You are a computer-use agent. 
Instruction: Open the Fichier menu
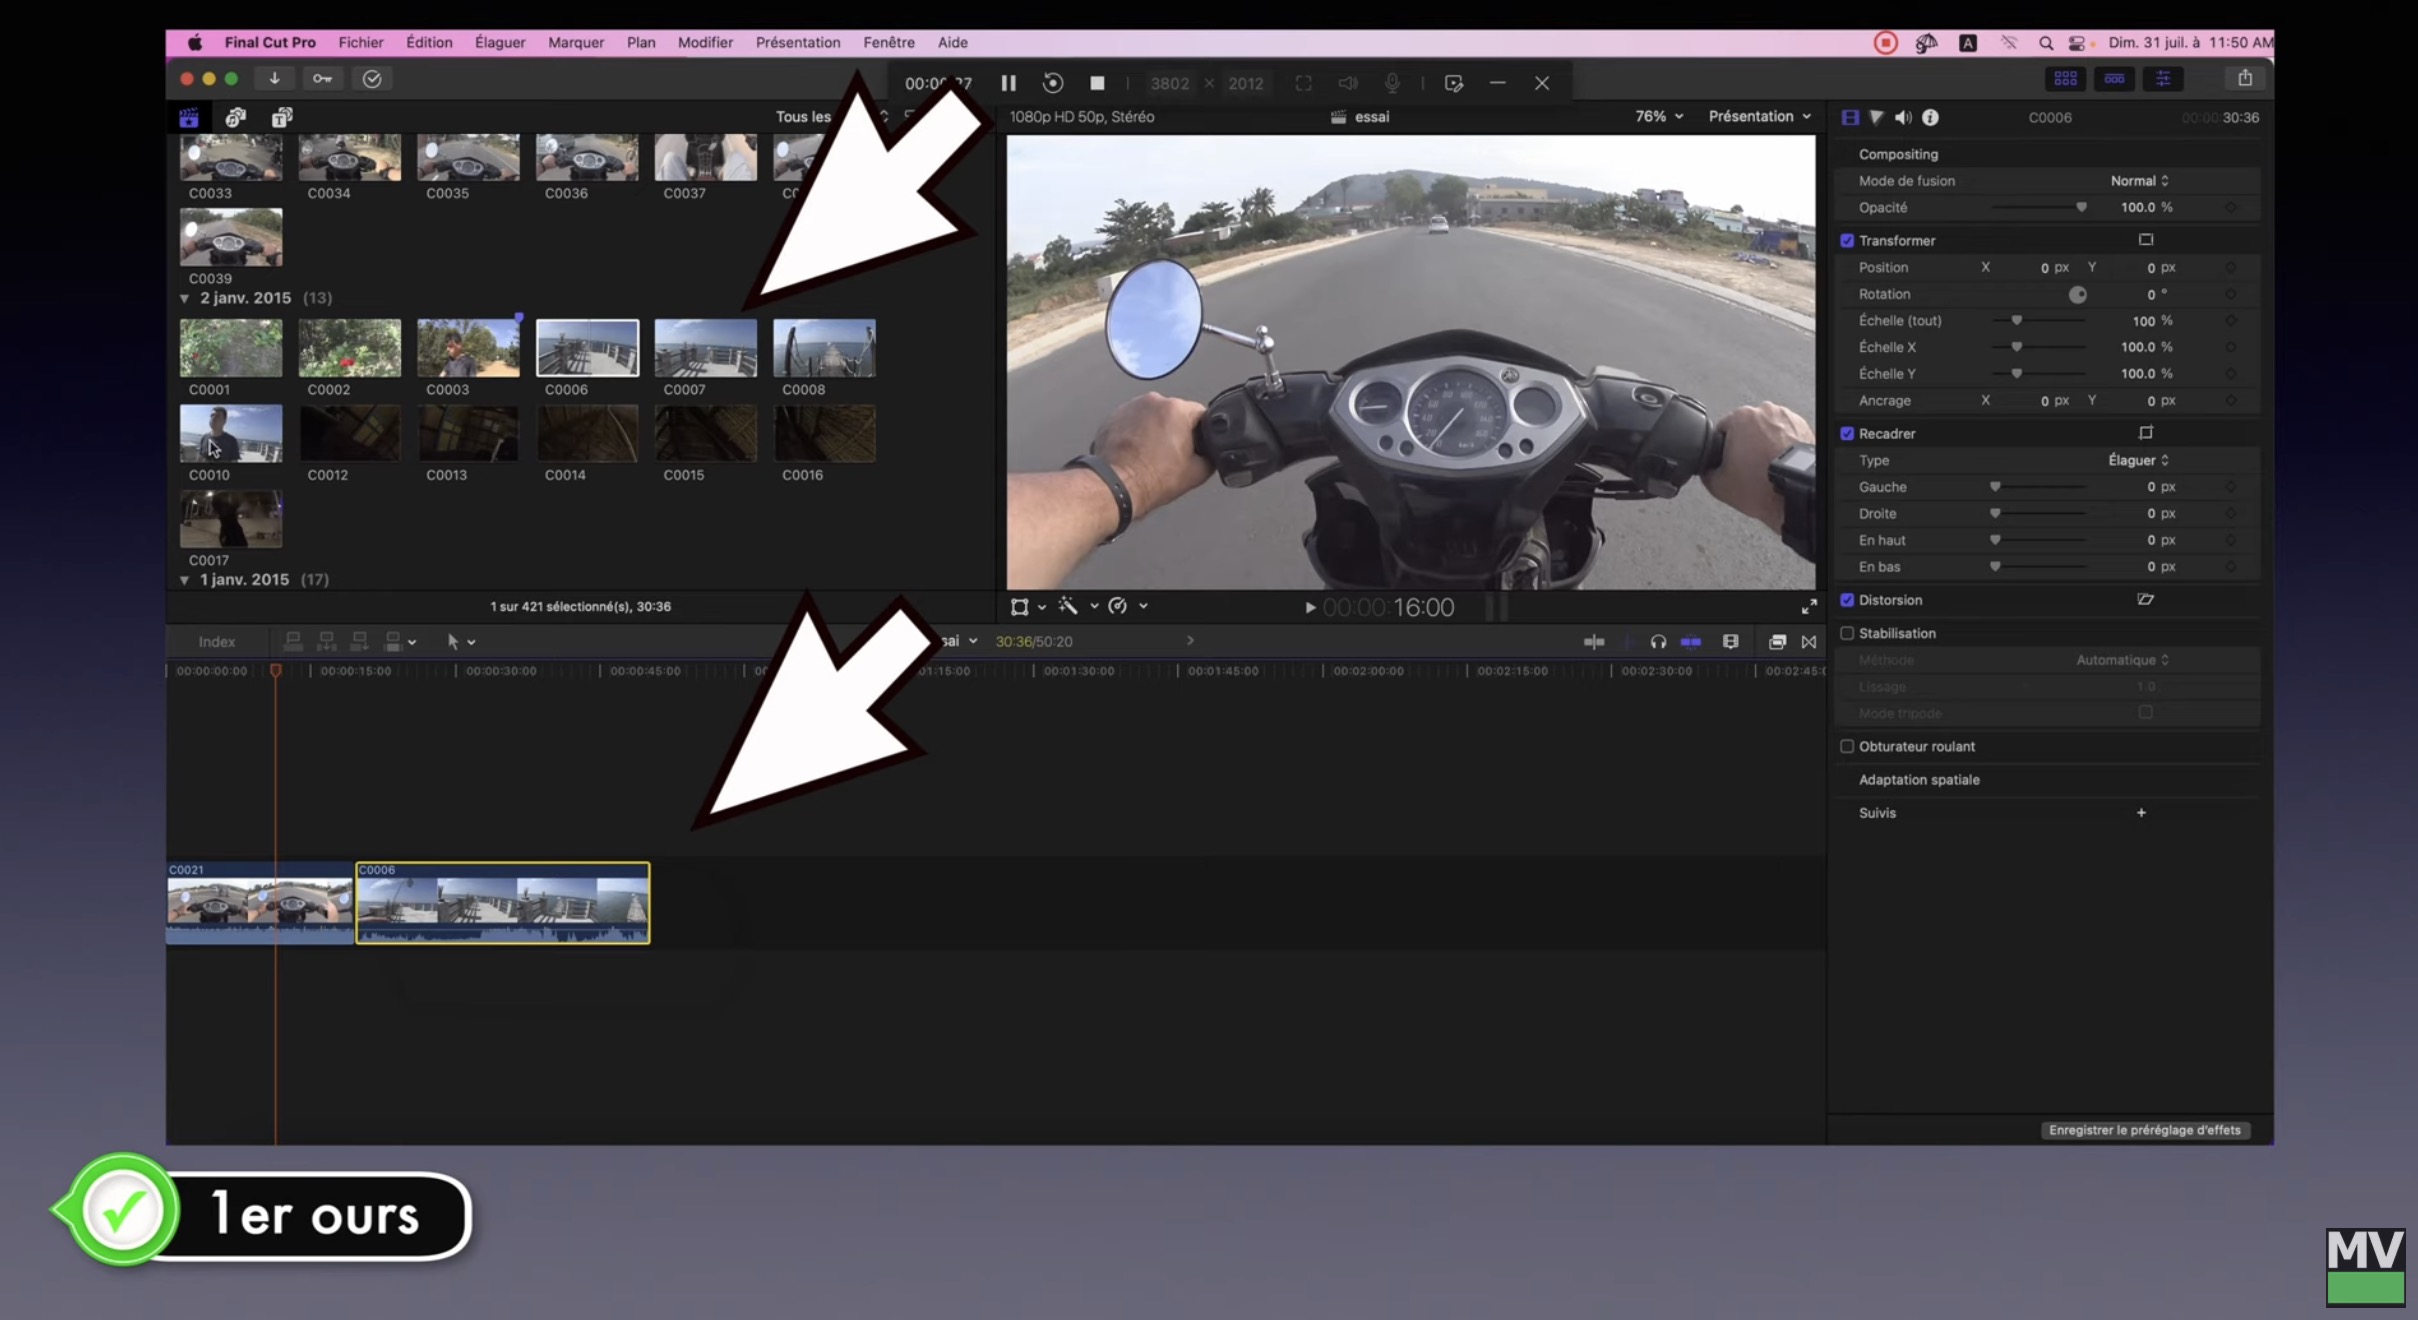pos(360,42)
